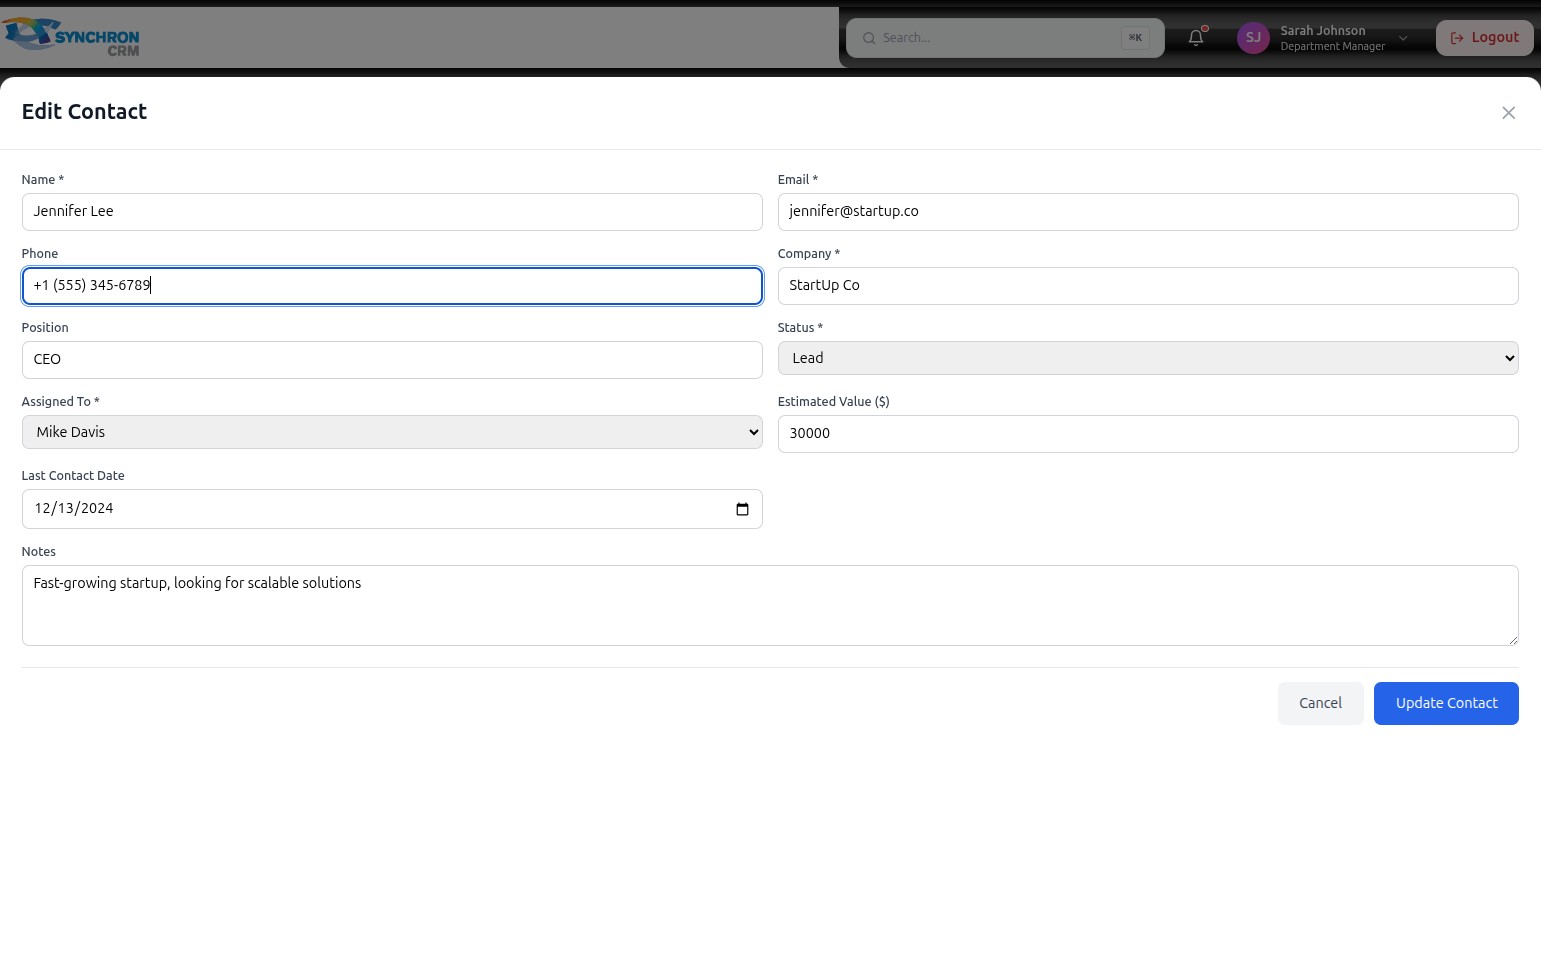Open the Status dropdown showing Lead
This screenshot has width=1541, height=961.
[x=1148, y=358]
